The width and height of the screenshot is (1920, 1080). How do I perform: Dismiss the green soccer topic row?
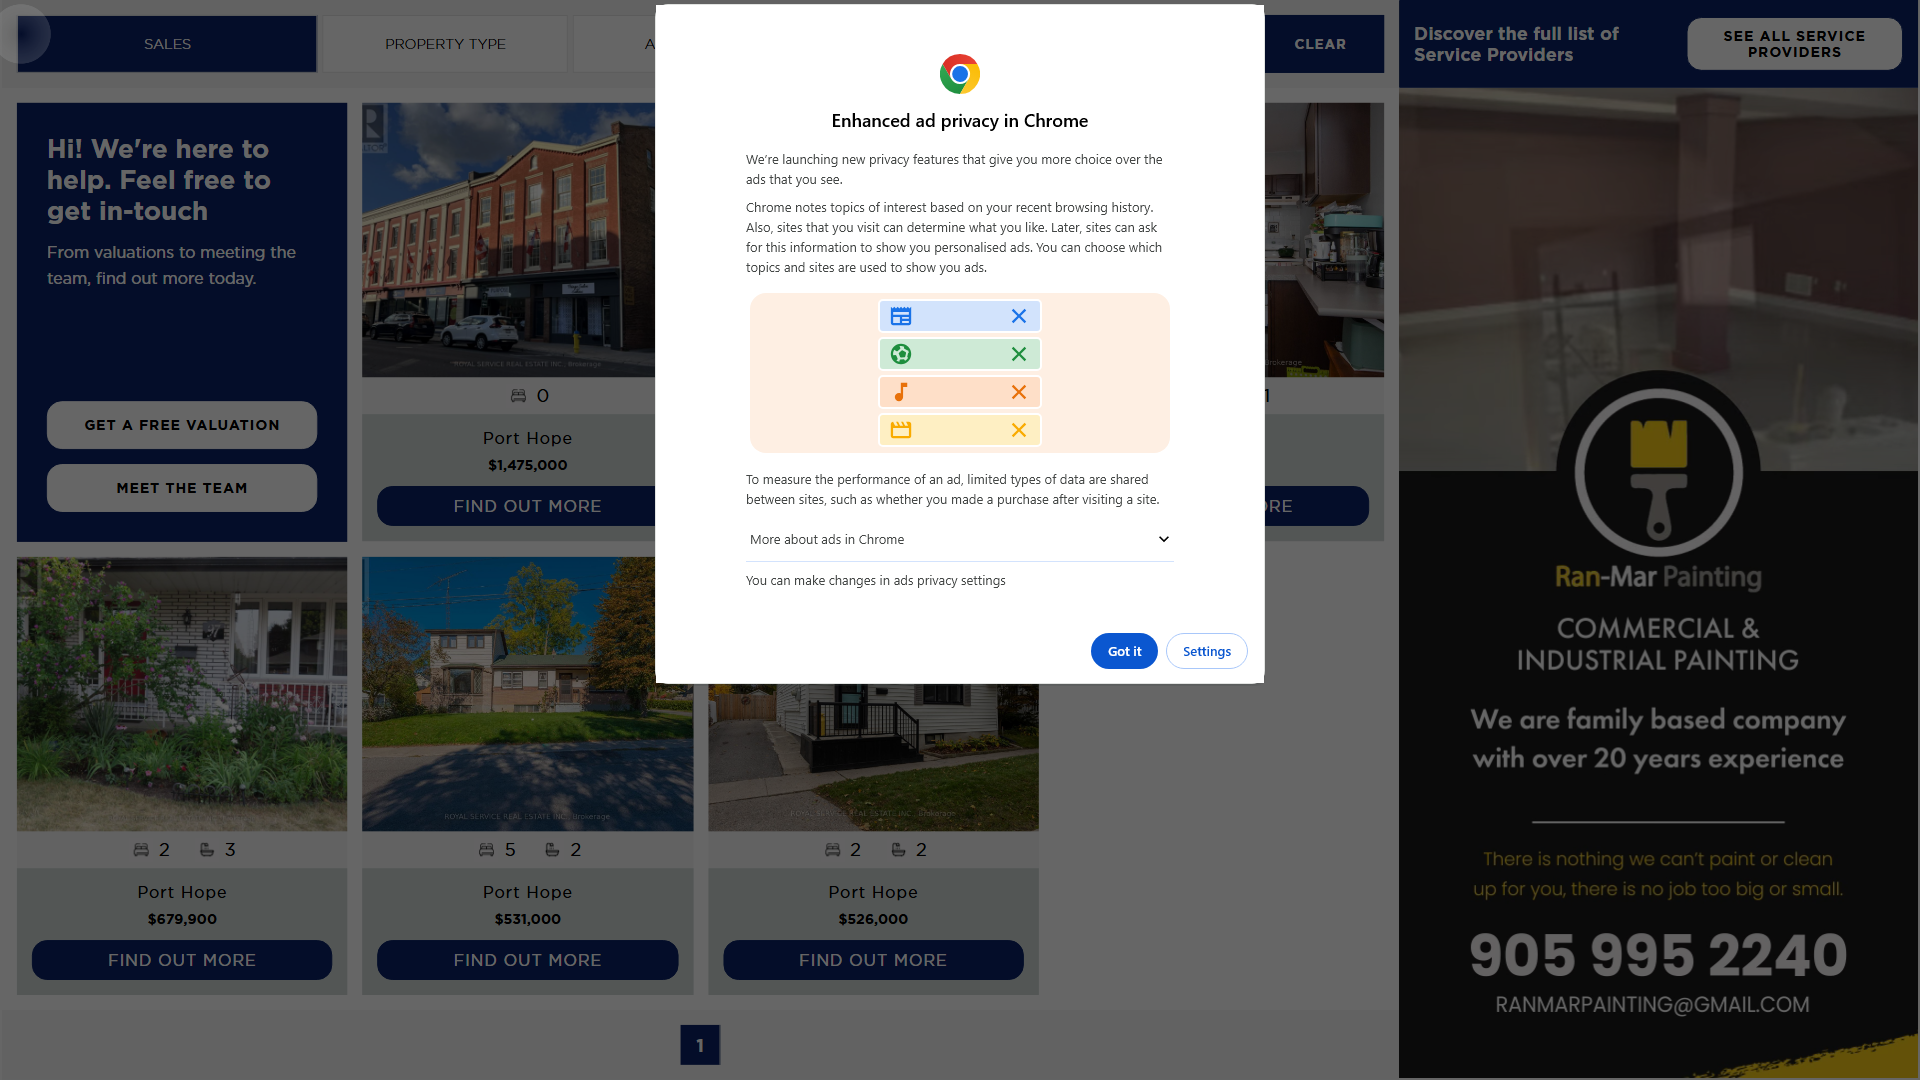coord(1018,354)
